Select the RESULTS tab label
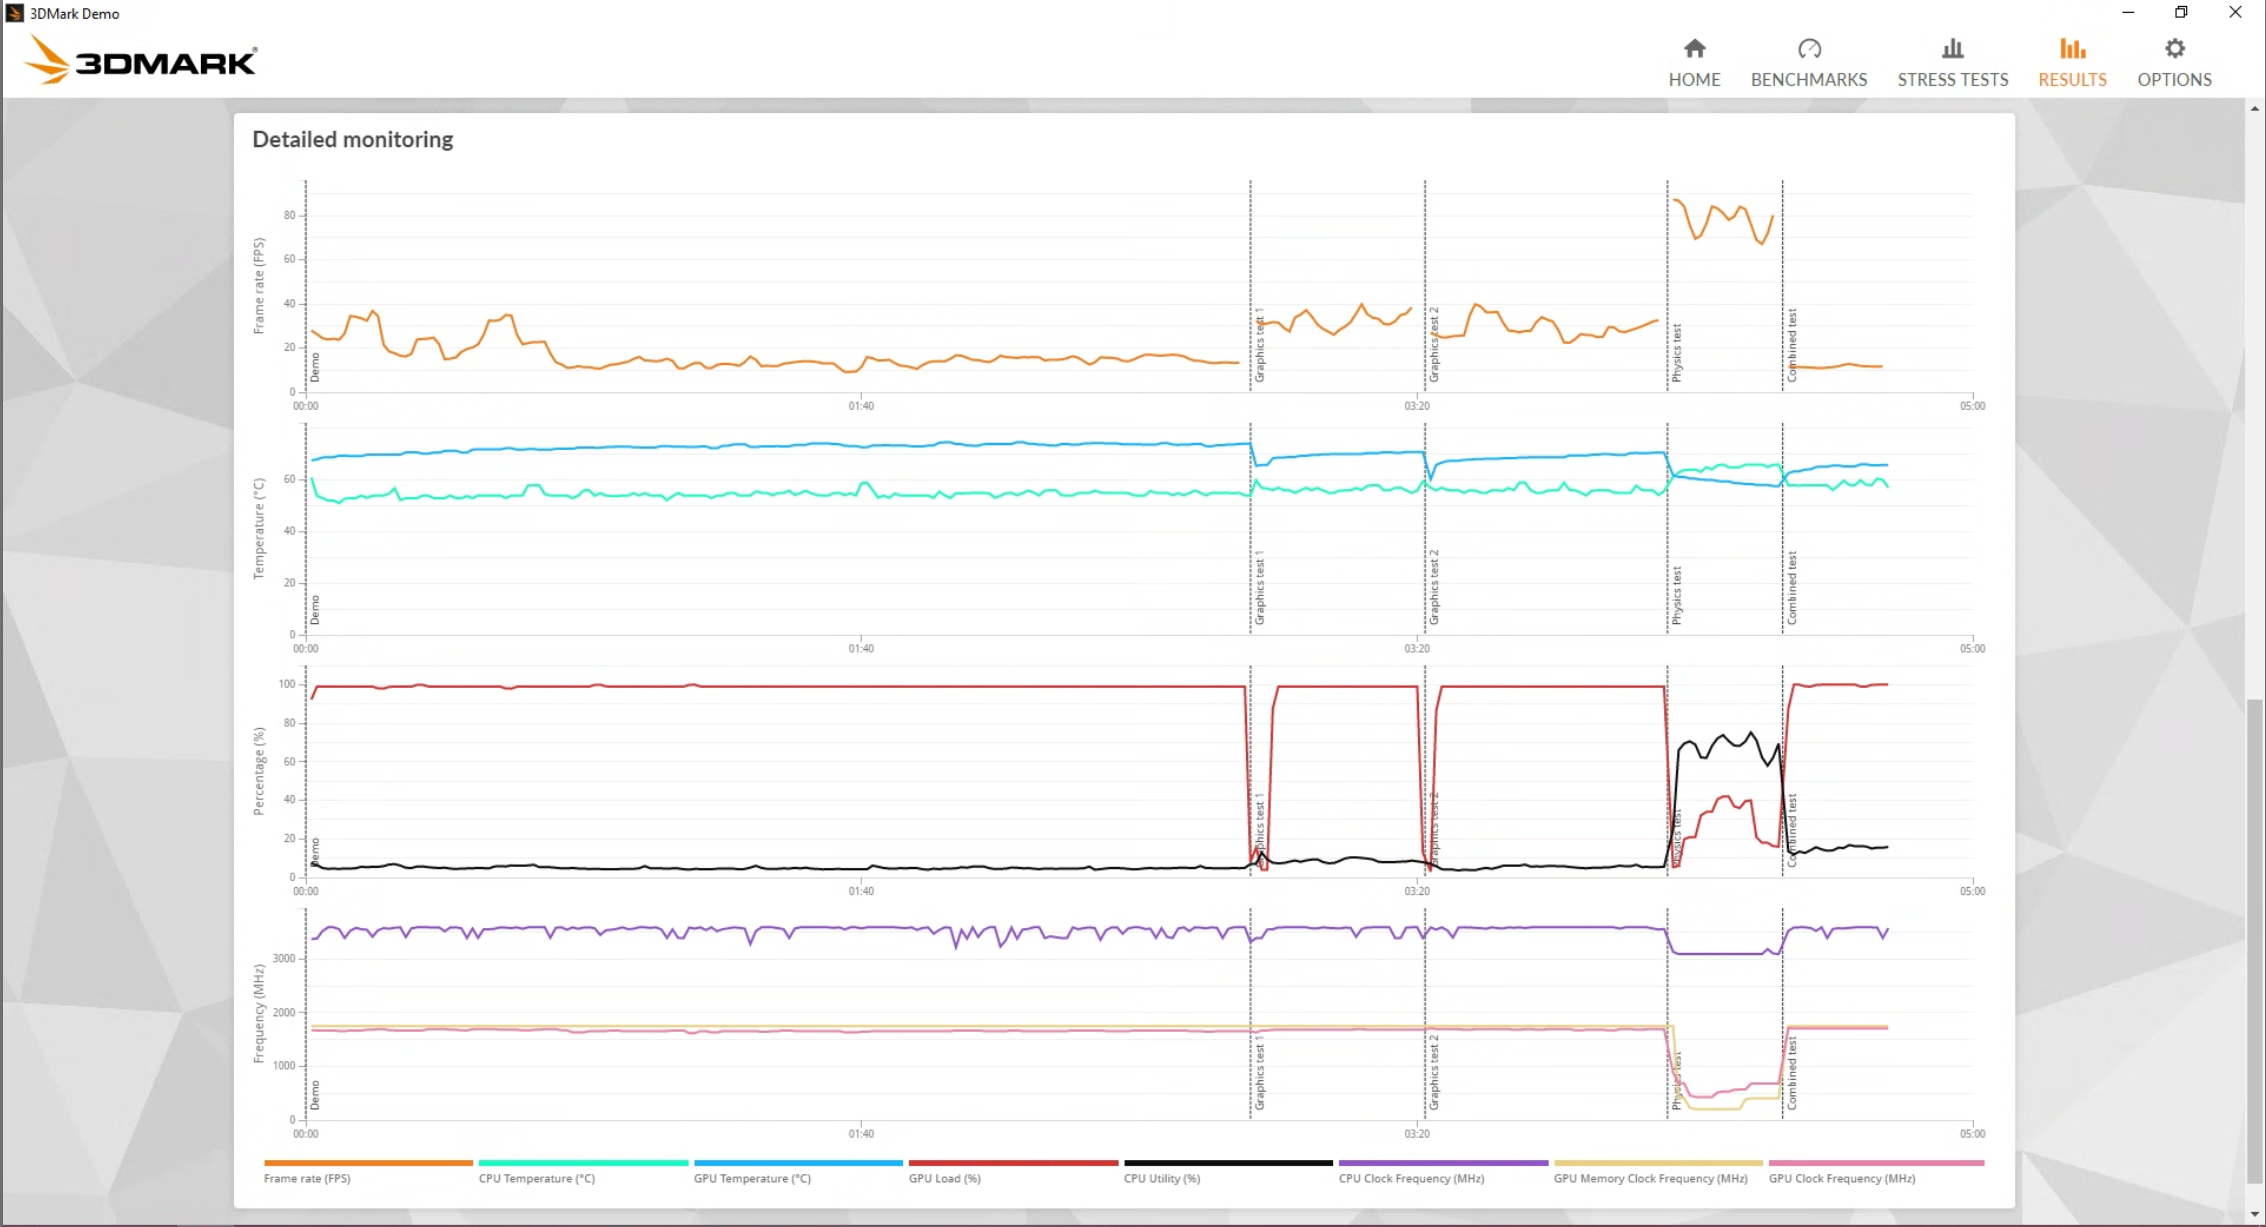 point(2072,80)
